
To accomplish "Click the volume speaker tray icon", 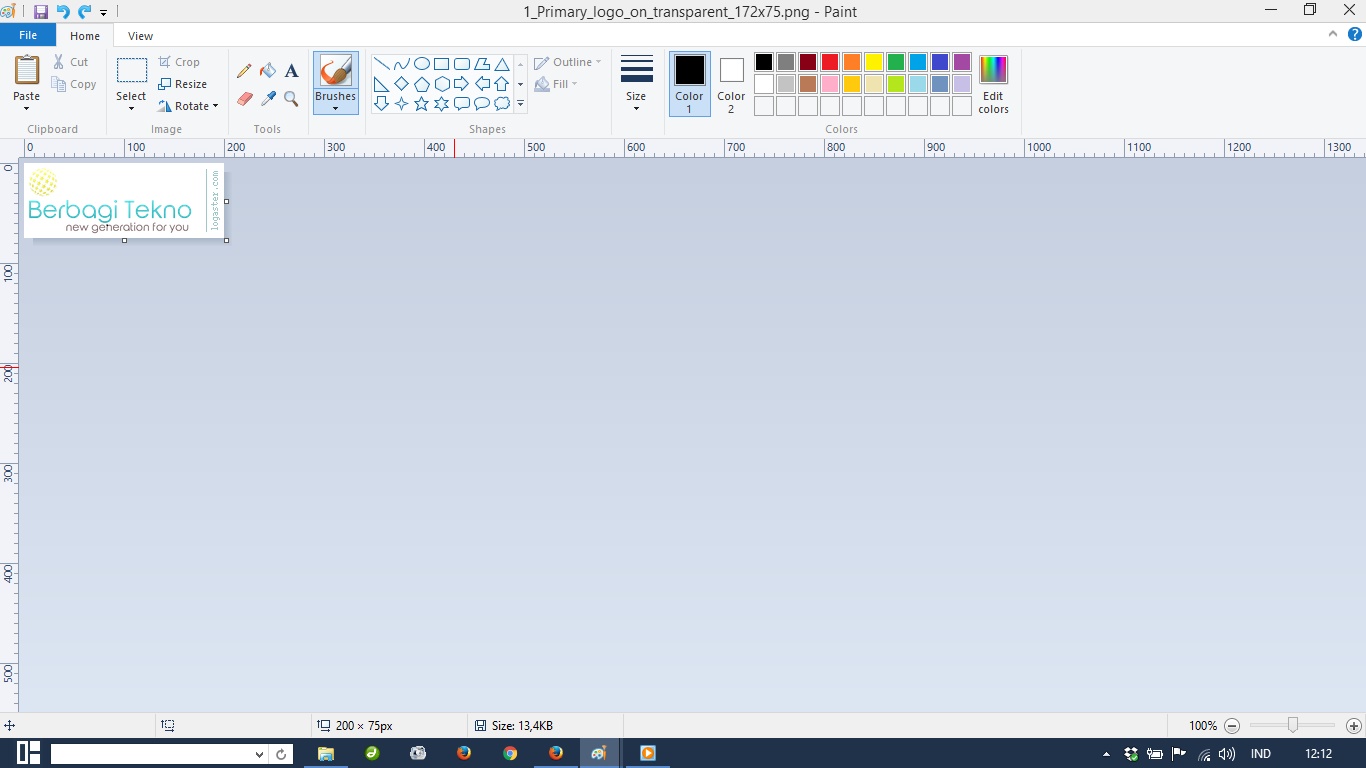I will tap(1226, 754).
